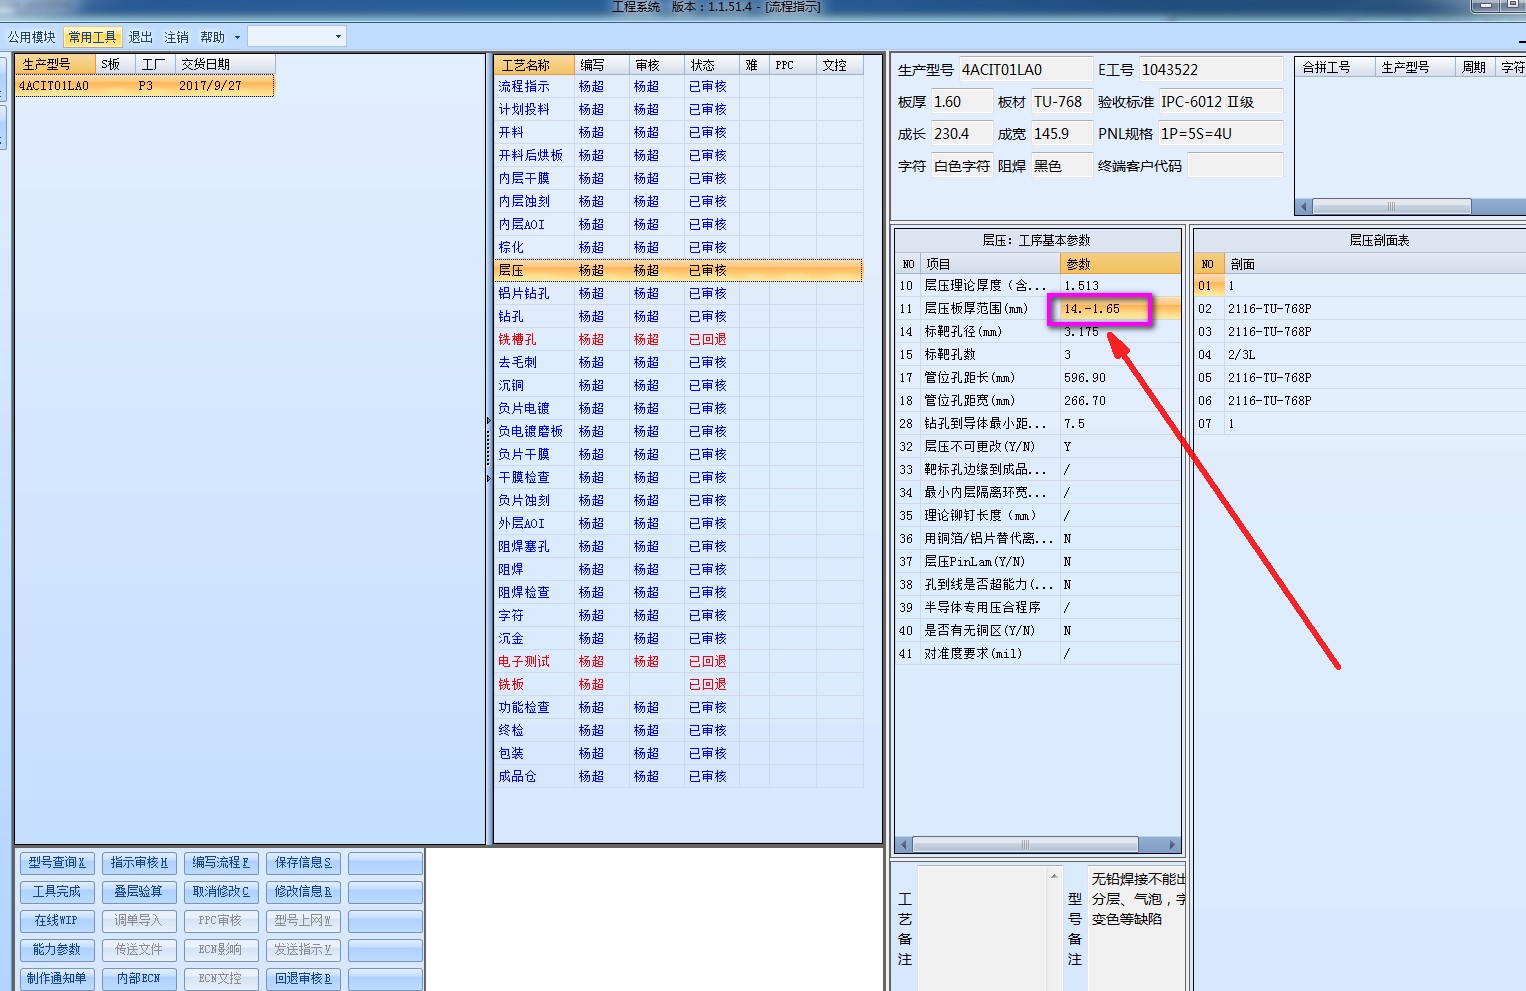Click the 编写流程F button

[x=221, y=863]
